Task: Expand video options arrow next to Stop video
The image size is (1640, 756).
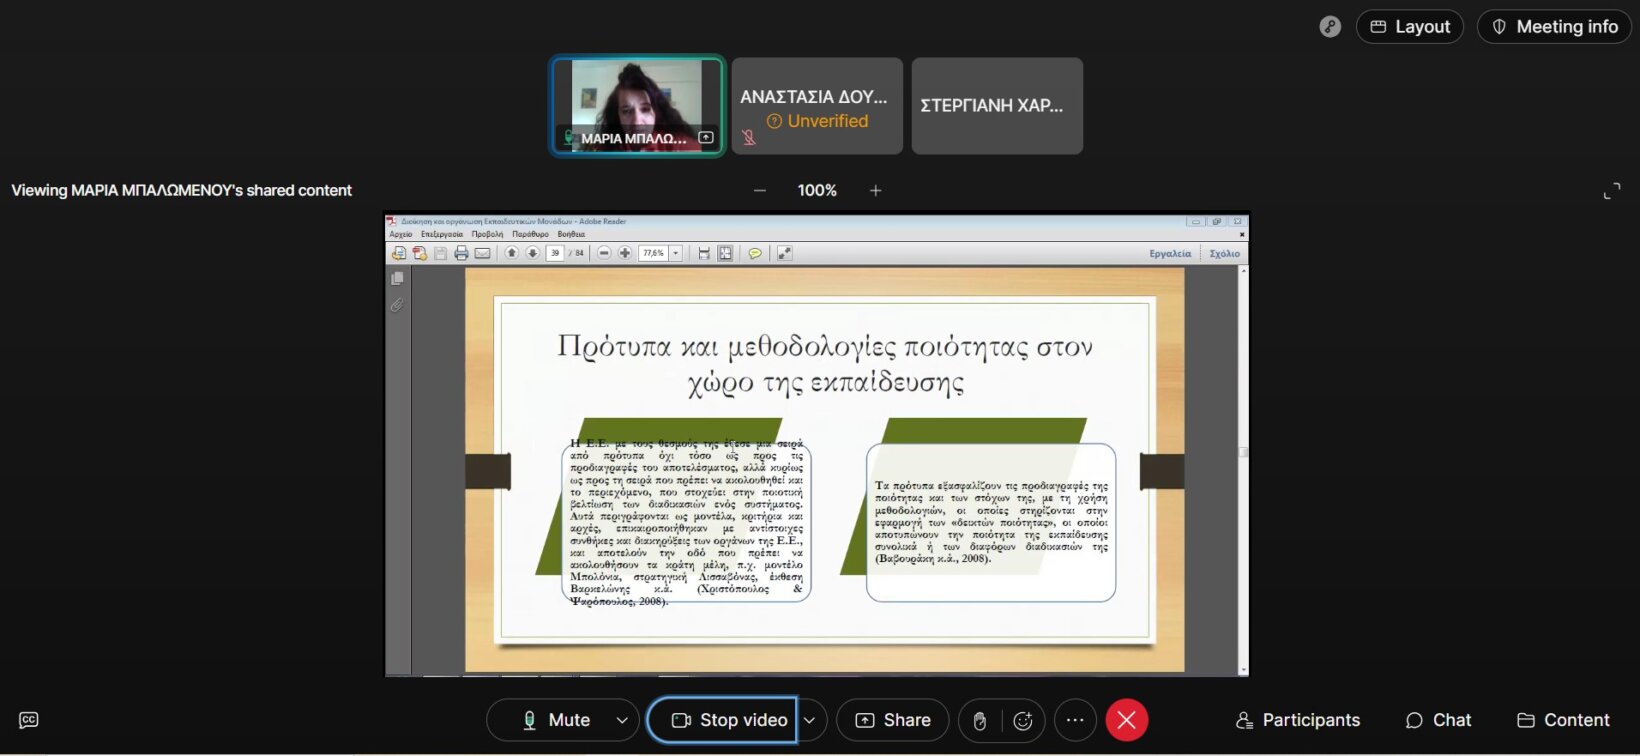Action: tap(810, 720)
